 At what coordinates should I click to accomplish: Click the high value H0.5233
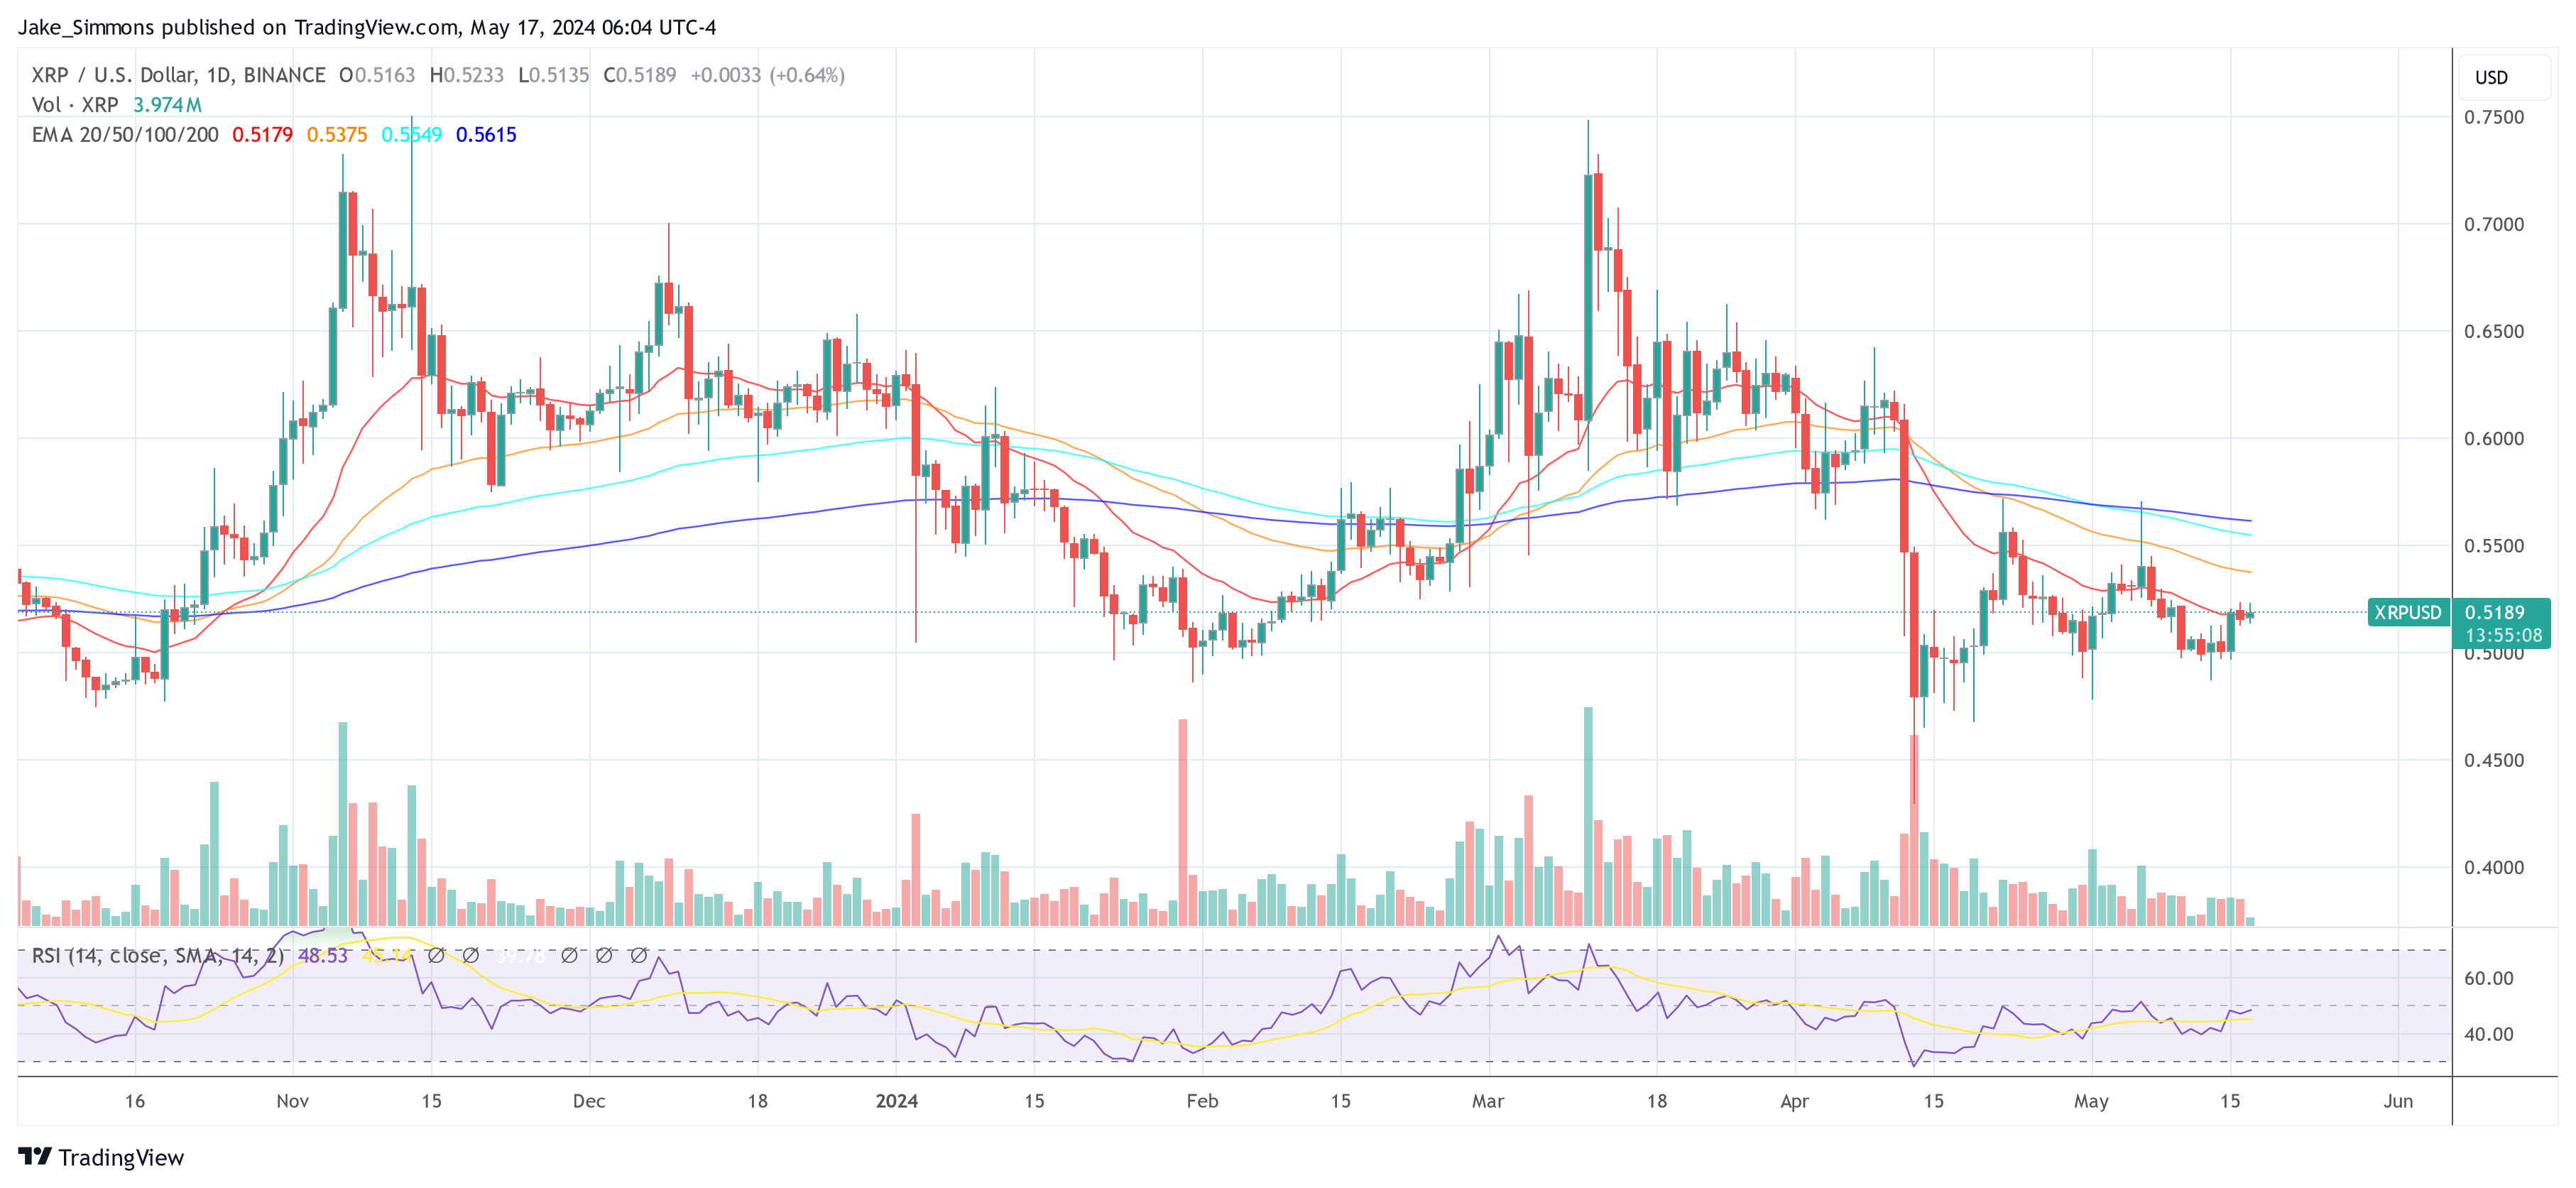tap(467, 75)
